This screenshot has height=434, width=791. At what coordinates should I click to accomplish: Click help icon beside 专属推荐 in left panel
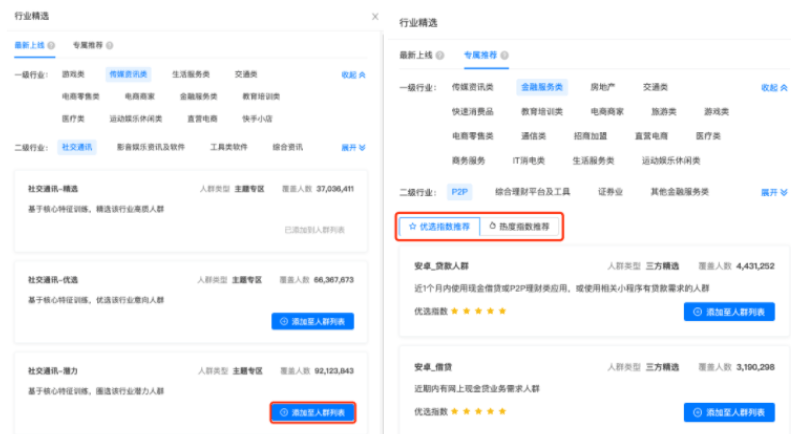click(109, 45)
